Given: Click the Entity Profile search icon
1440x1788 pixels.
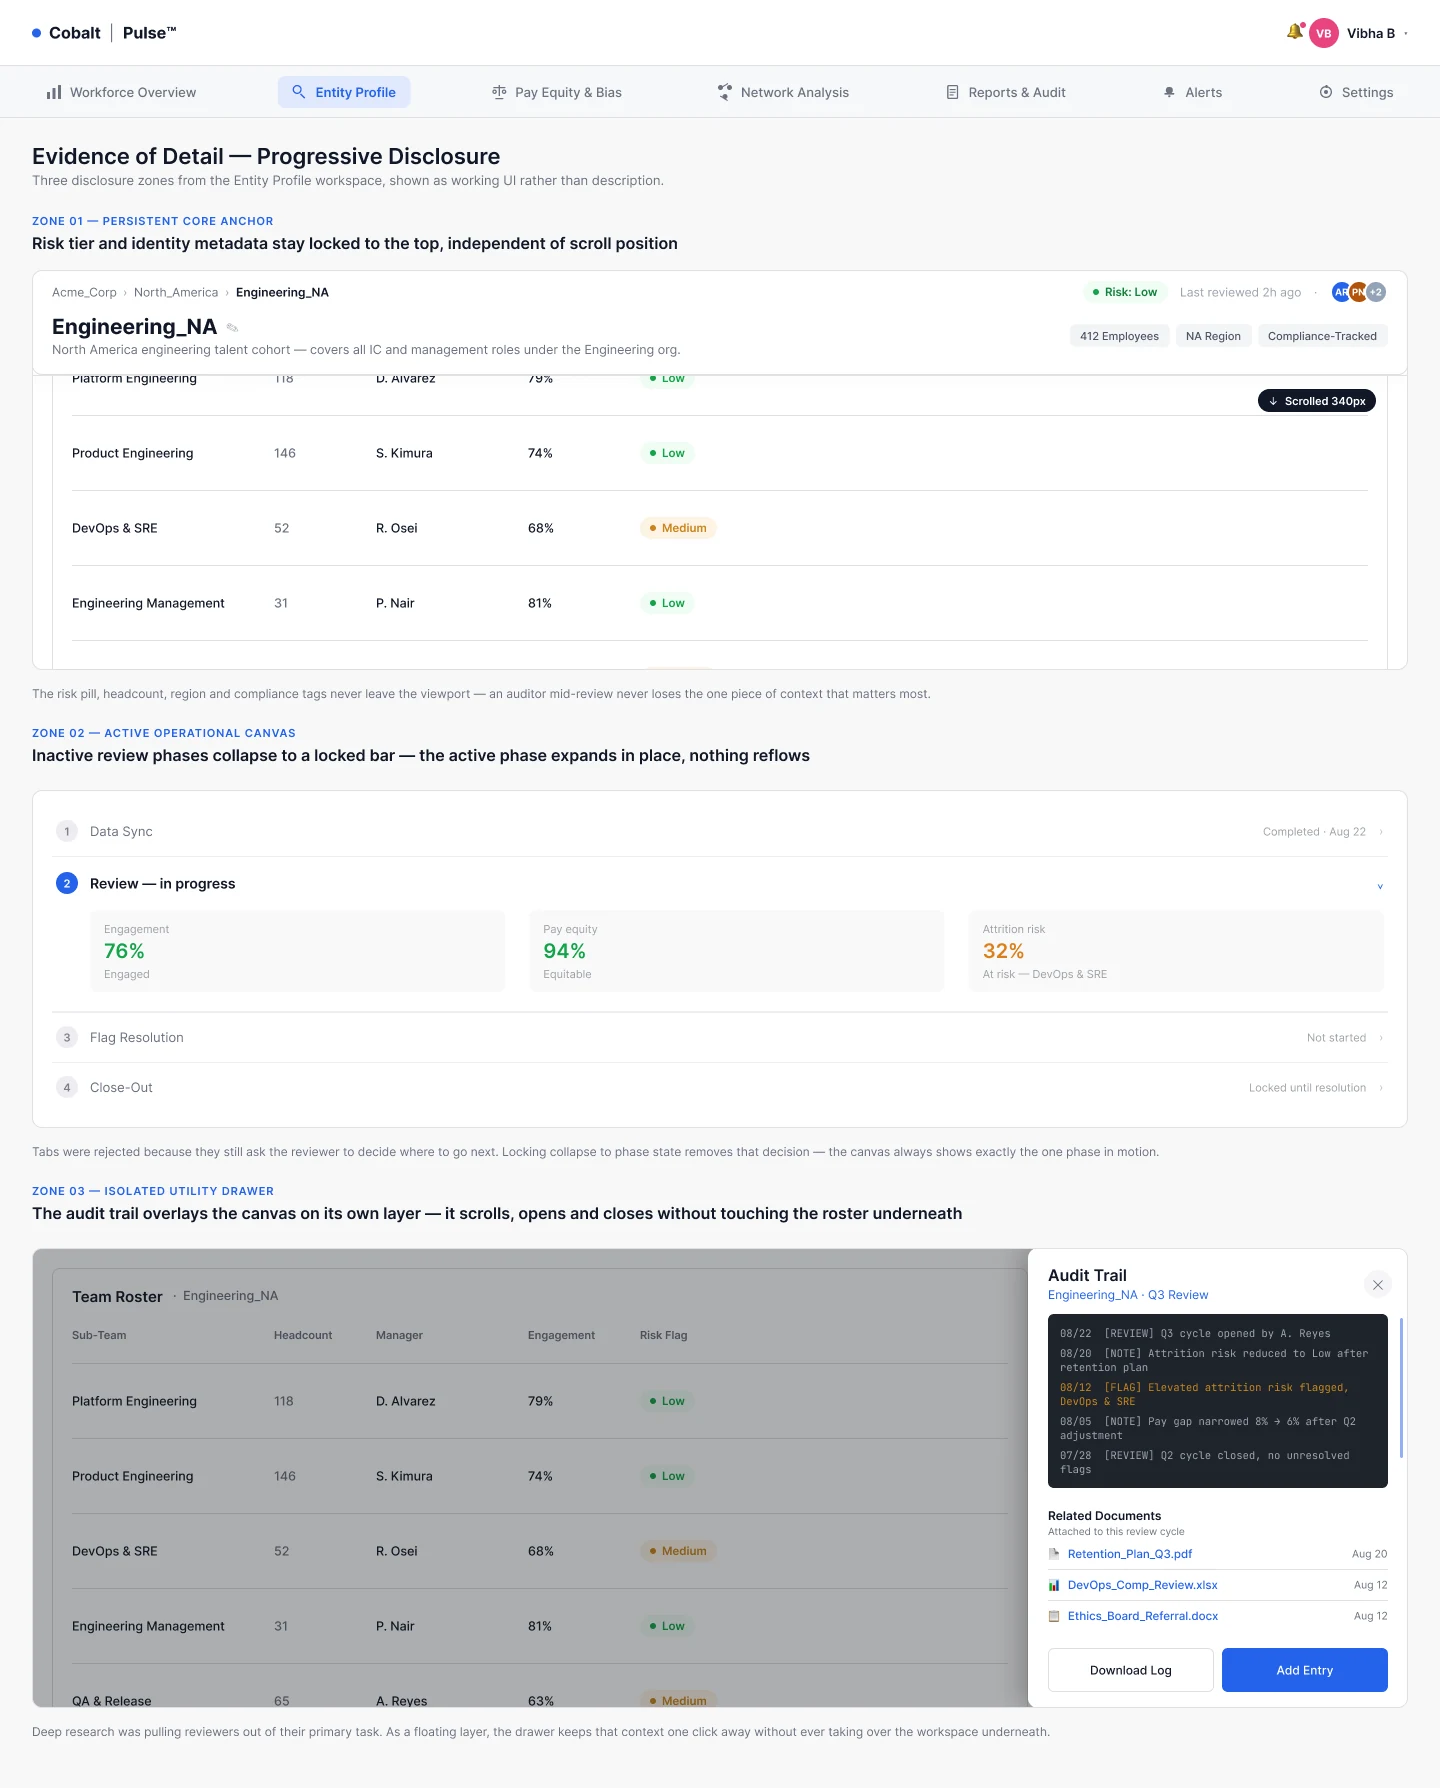Looking at the screenshot, I should pyautogui.click(x=298, y=92).
